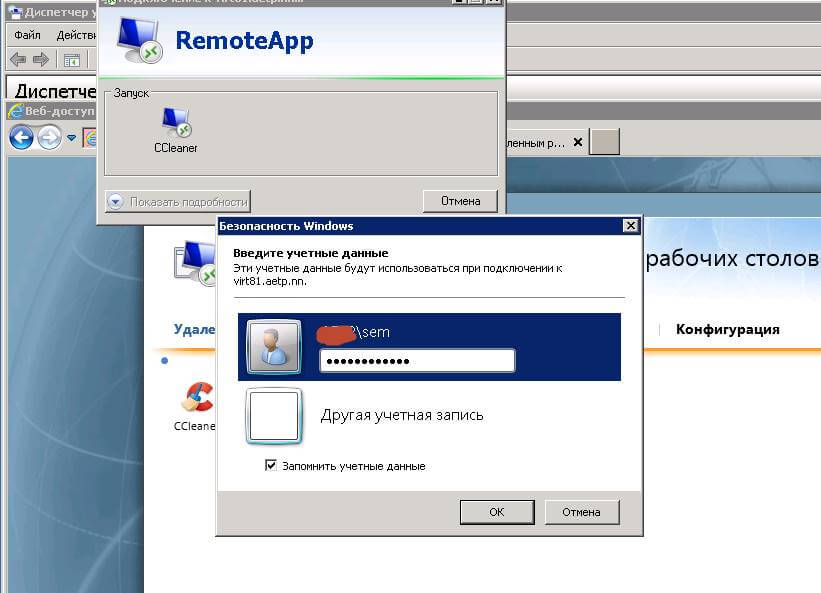Click the Диспетчер window title bar icon
821x593 pixels.
click(16, 12)
